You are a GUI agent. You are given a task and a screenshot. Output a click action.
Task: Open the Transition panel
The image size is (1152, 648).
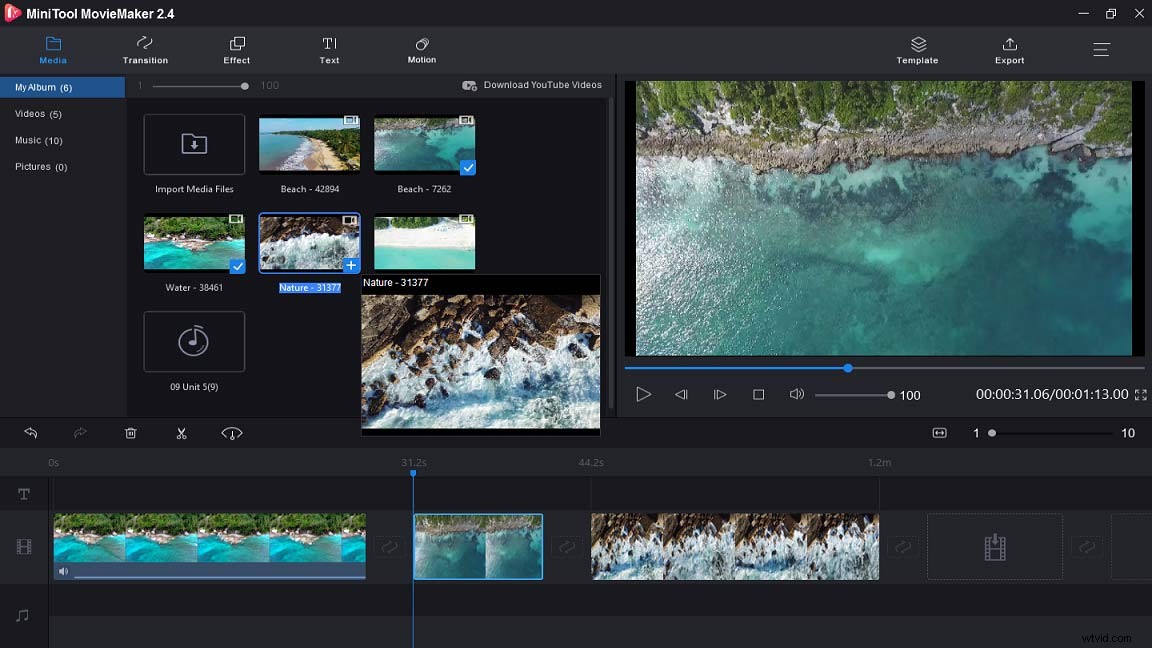[145, 50]
